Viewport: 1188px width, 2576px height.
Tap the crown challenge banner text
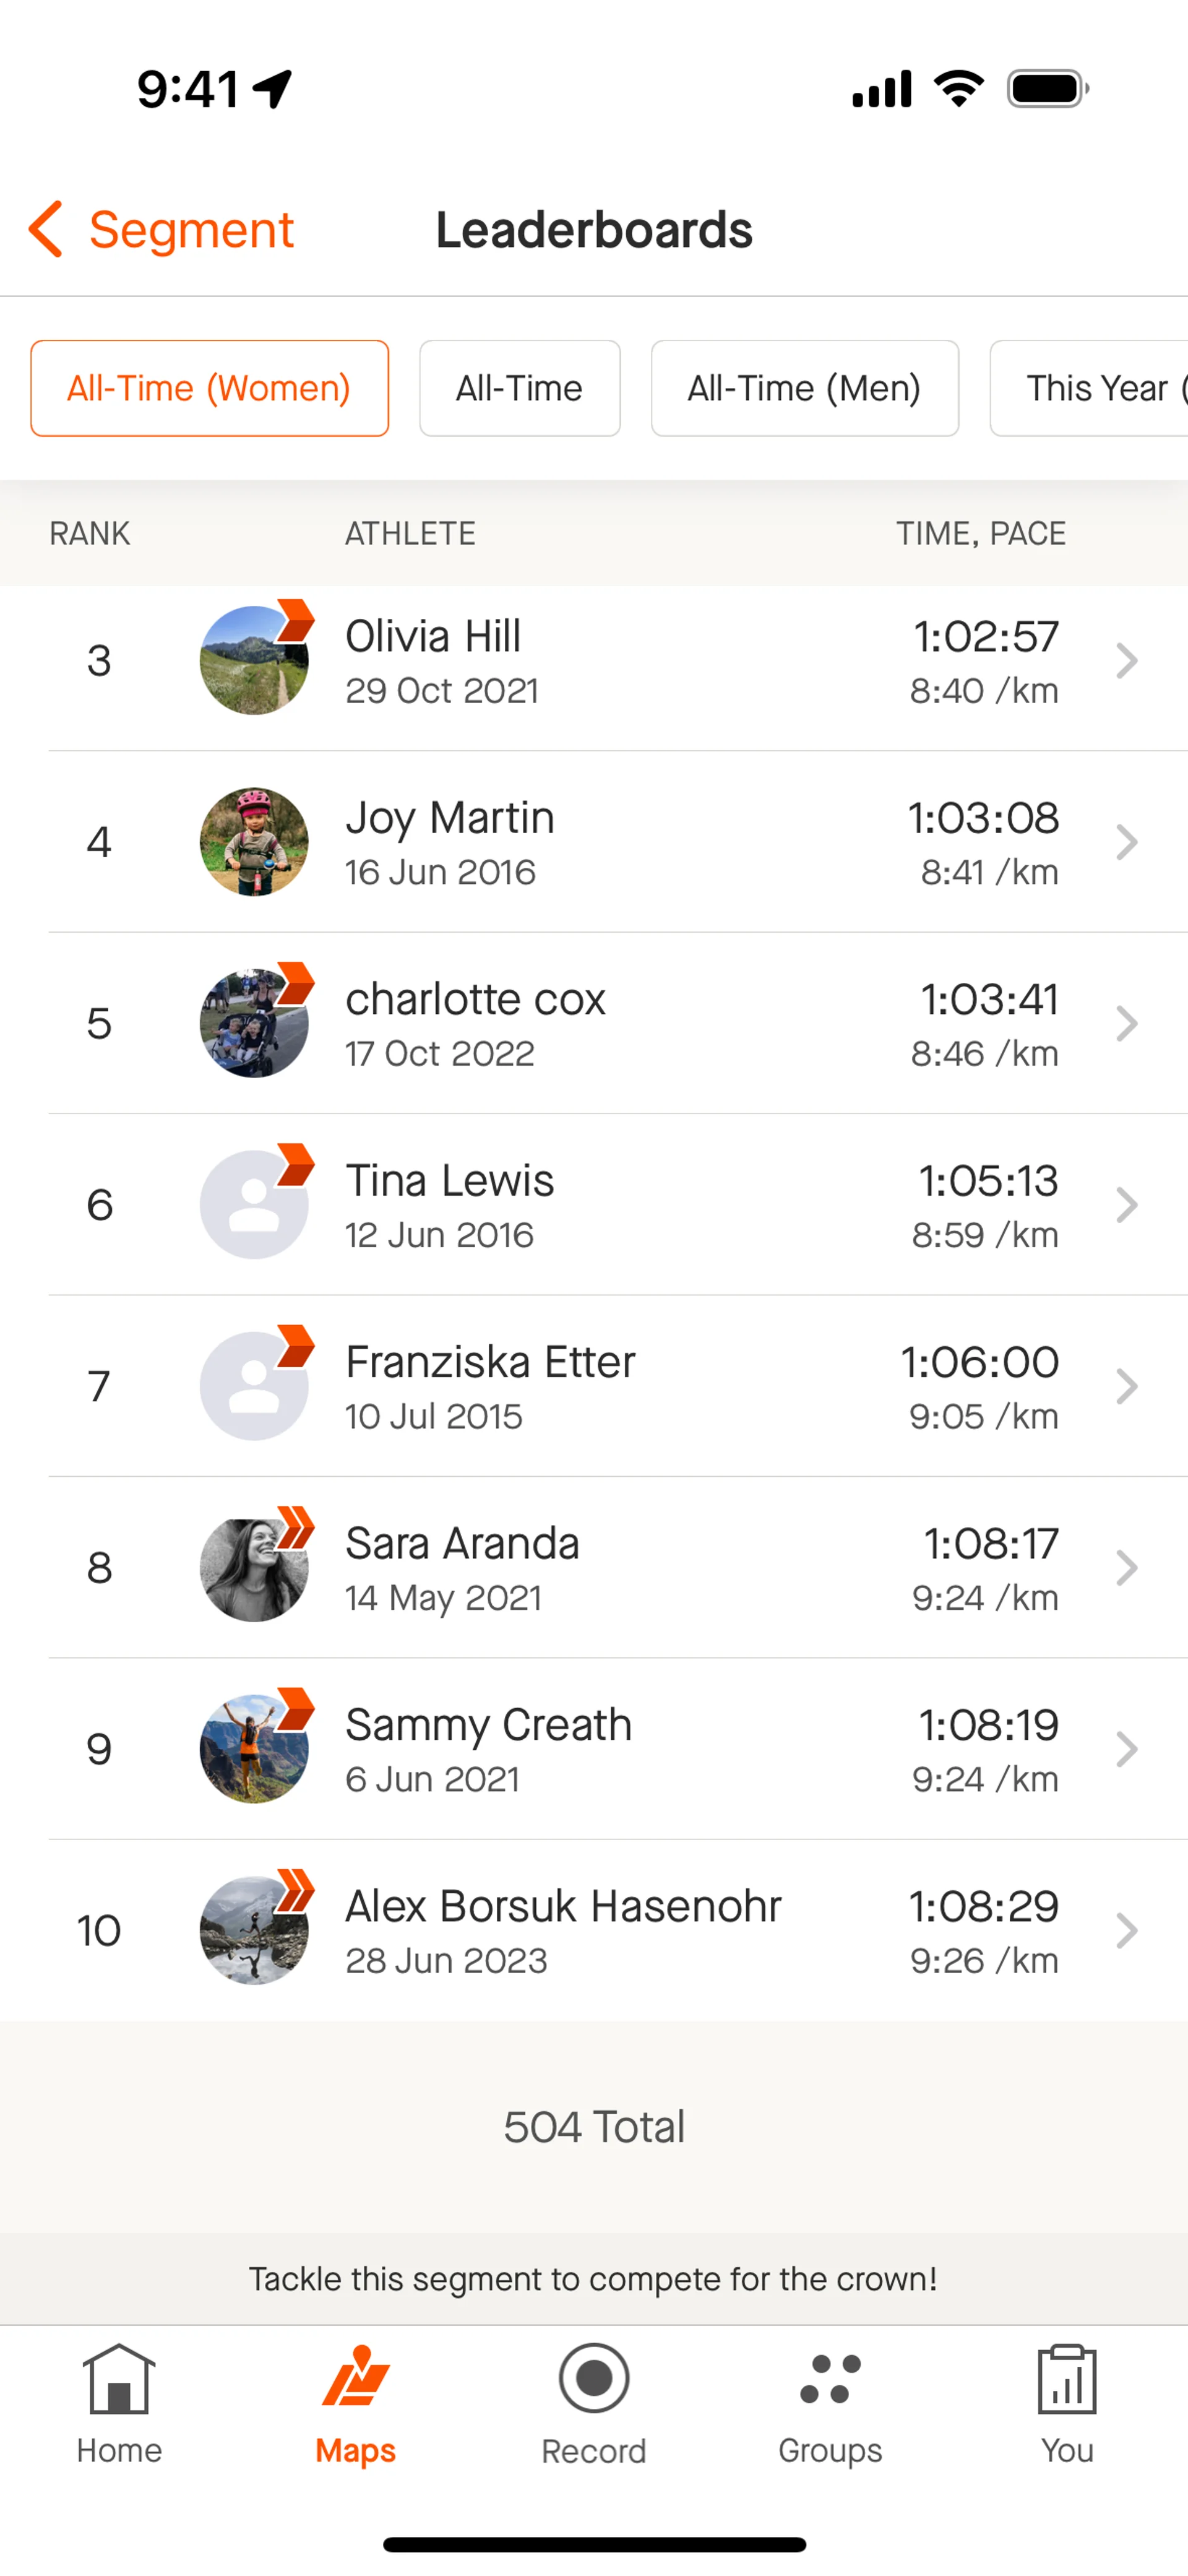tap(593, 2279)
